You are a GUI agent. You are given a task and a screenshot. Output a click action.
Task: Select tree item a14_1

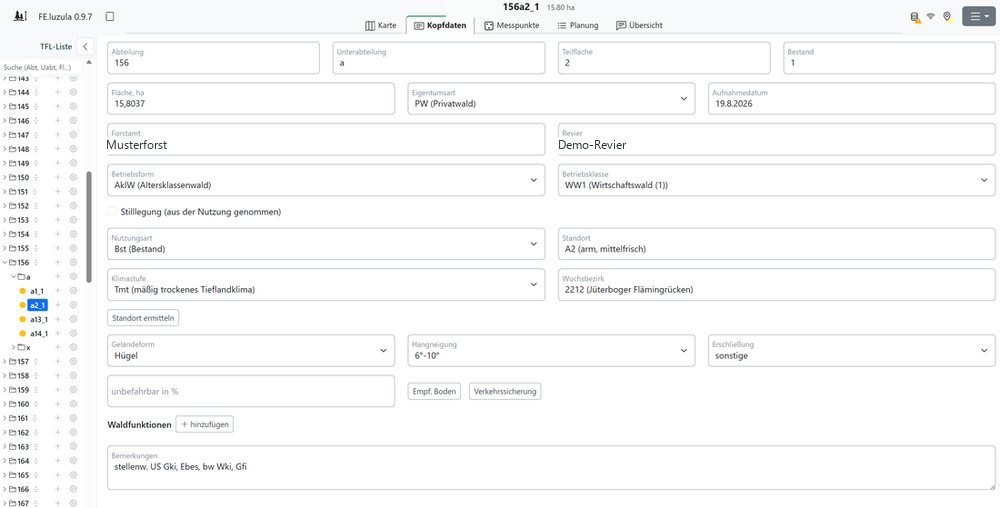39,333
